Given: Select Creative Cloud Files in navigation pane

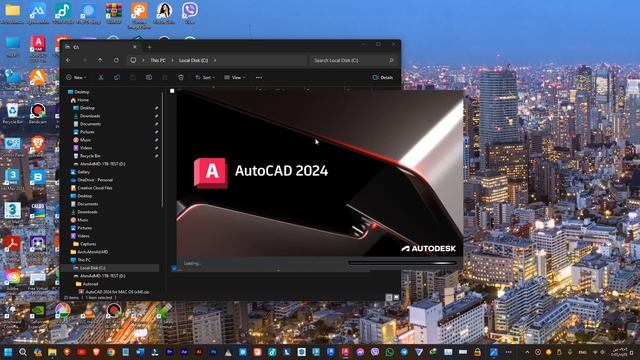Looking at the screenshot, I should [92, 188].
